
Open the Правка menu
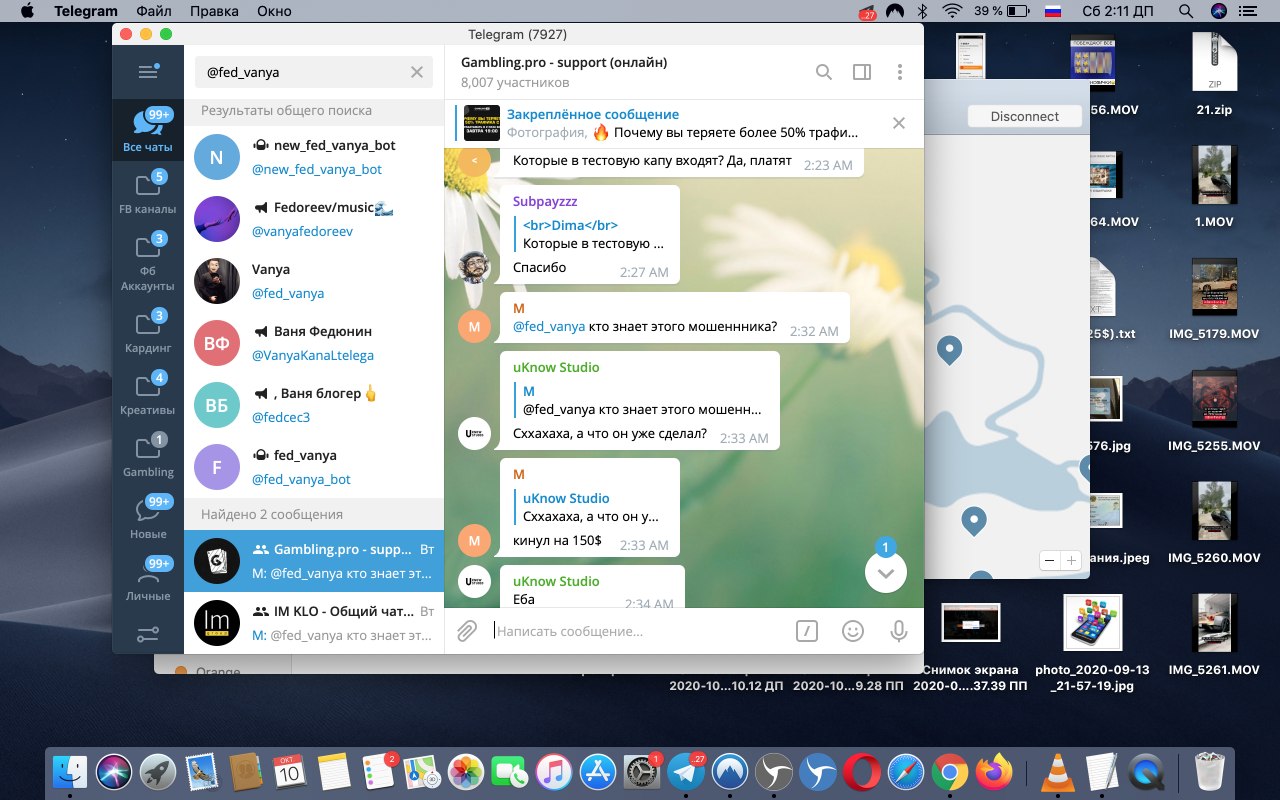pyautogui.click(x=214, y=11)
